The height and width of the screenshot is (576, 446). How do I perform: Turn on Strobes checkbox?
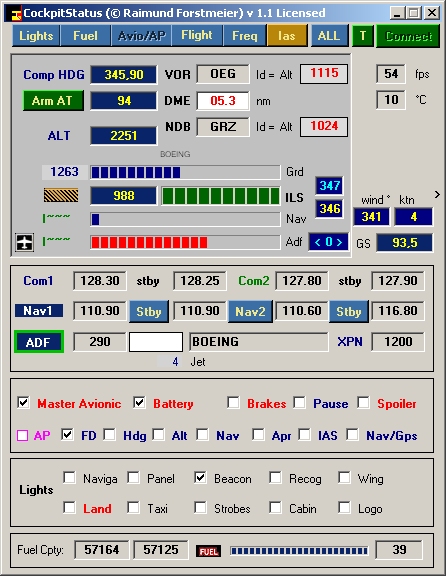(x=200, y=507)
